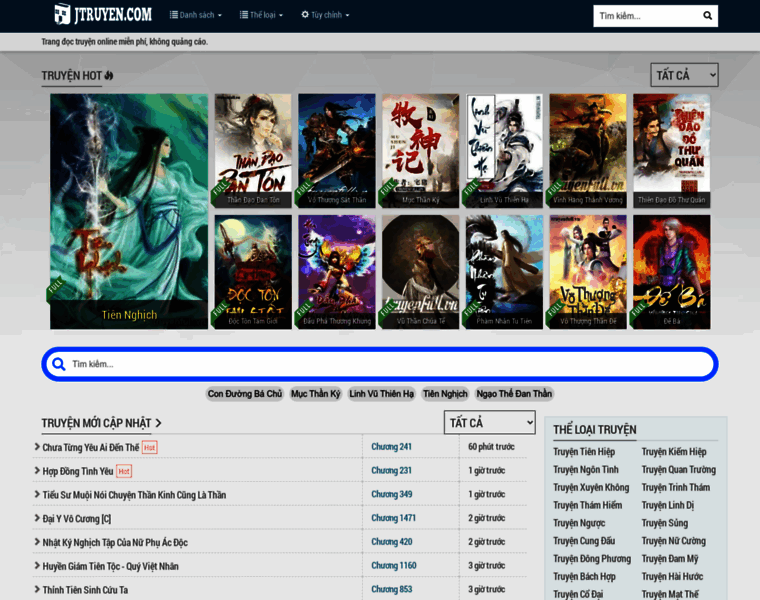Screen dimensions: 760x600
Task: Select genre Truyện Tiên Hiệp
Action: coord(584,452)
